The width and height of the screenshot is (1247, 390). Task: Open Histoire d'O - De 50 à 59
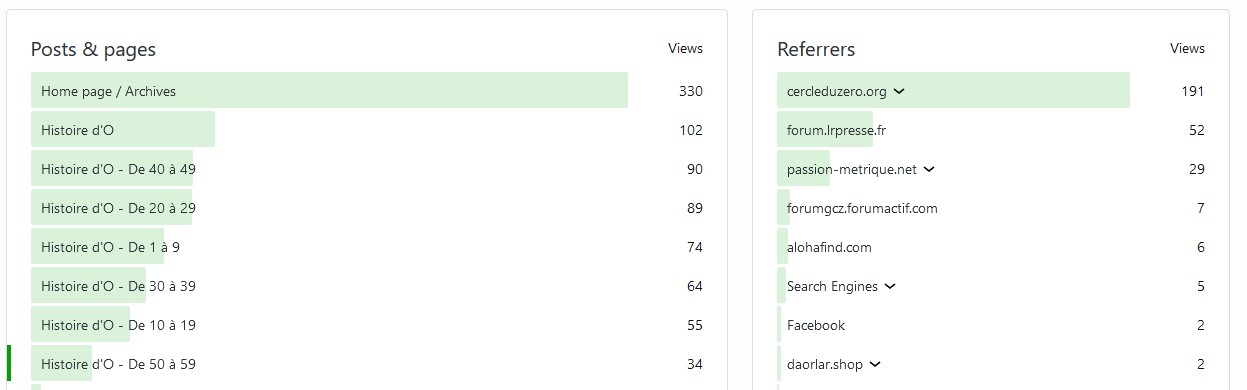(x=118, y=364)
